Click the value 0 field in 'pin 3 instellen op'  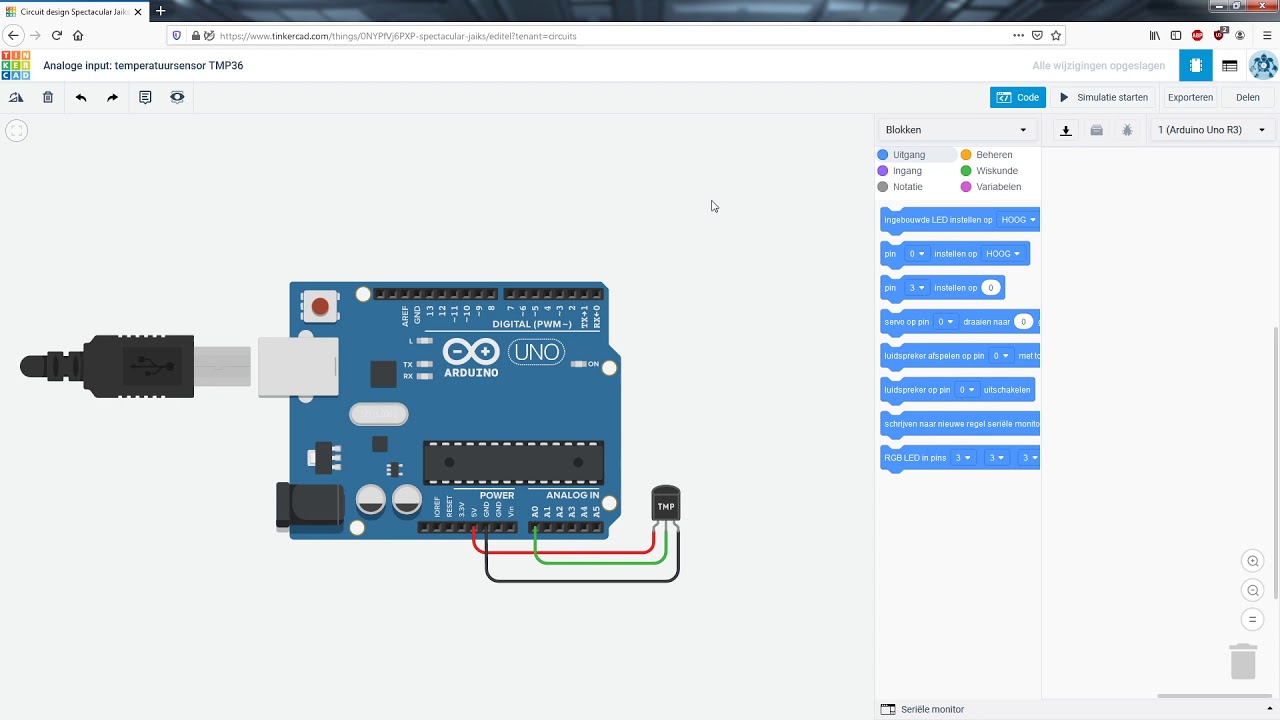pyautogui.click(x=990, y=288)
